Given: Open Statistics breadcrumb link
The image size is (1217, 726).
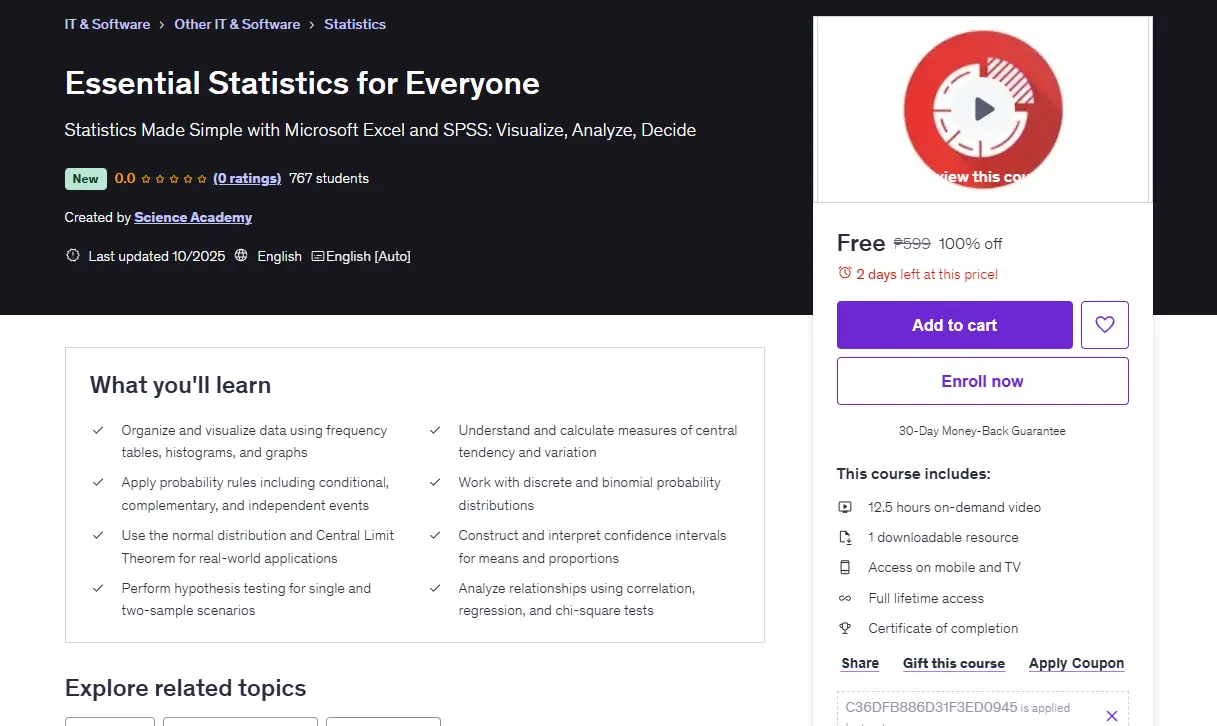Looking at the screenshot, I should 355,24.
